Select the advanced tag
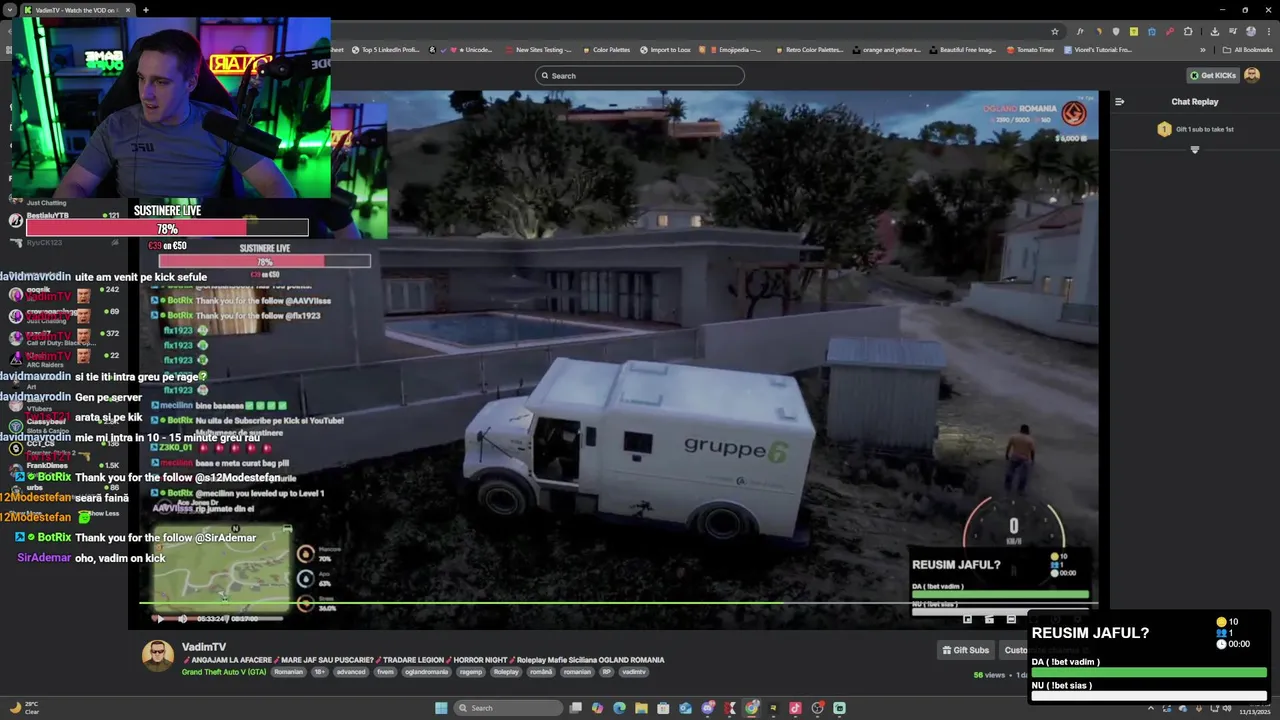 350,672
